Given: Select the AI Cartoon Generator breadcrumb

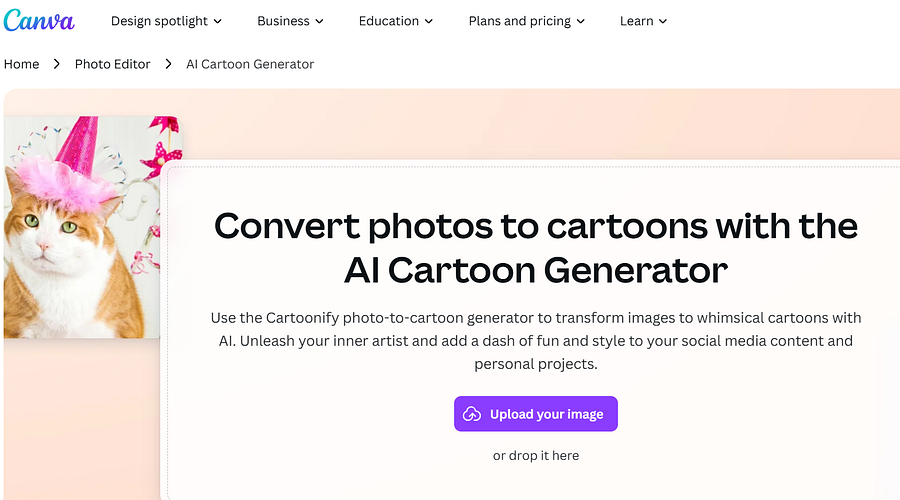Looking at the screenshot, I should (250, 64).
